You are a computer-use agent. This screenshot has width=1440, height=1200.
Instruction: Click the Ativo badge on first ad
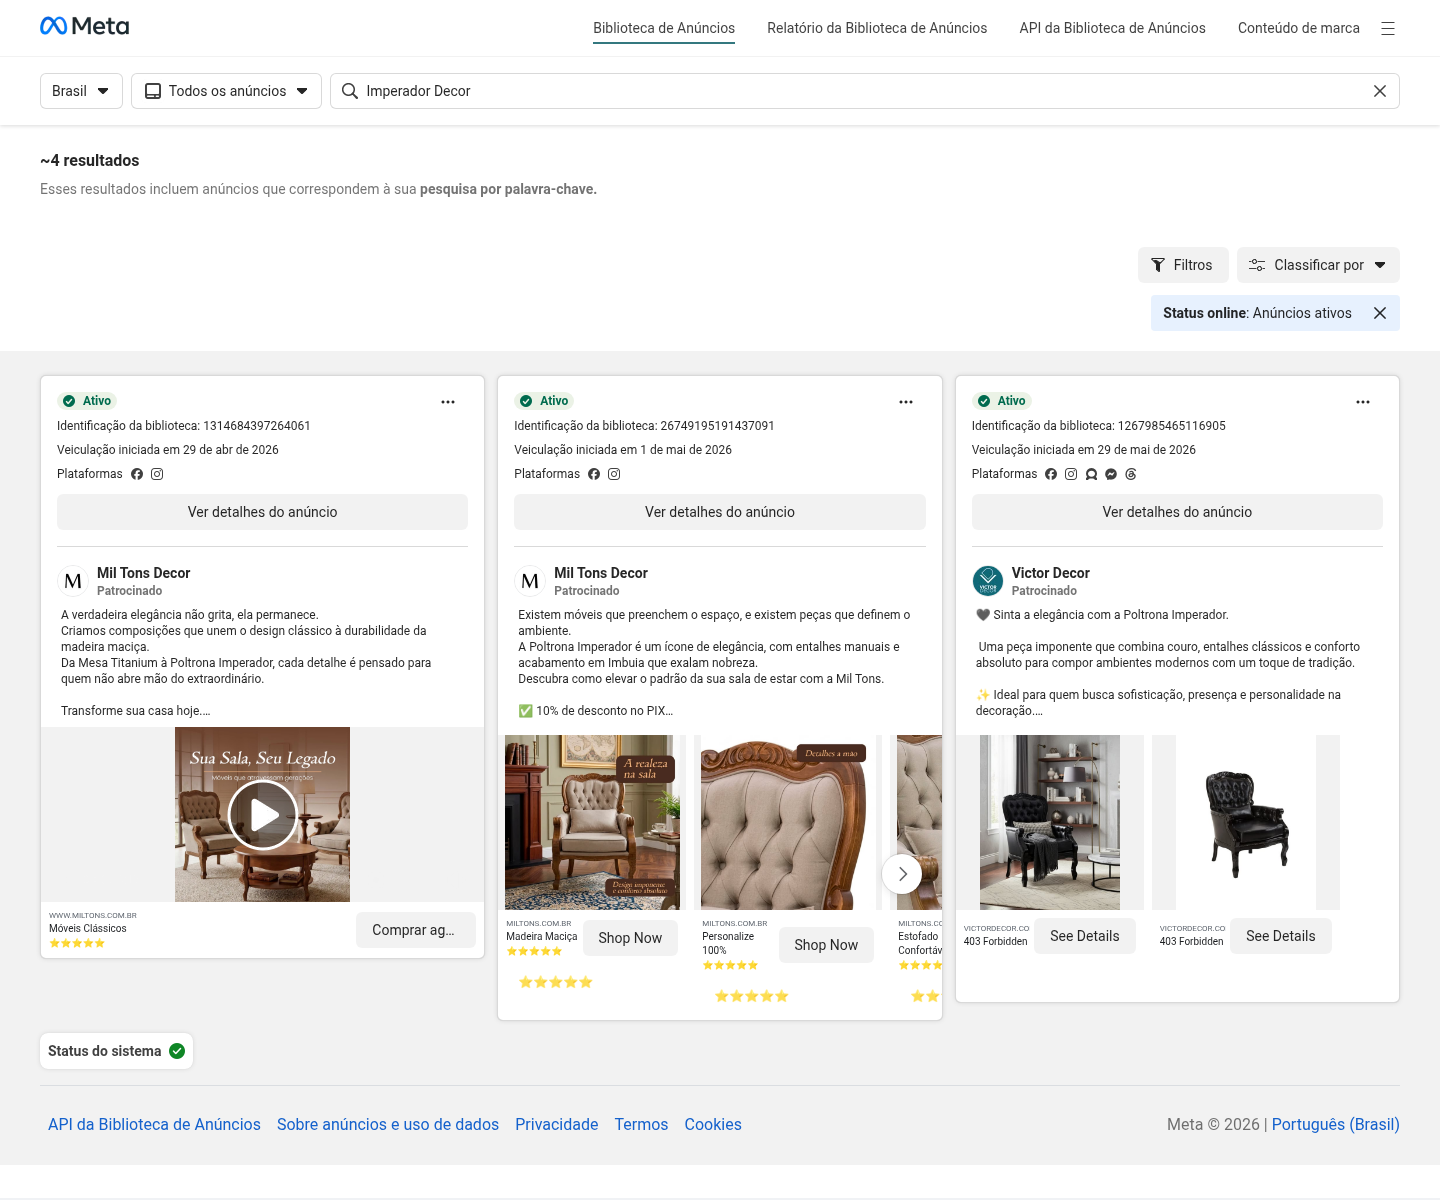point(87,401)
